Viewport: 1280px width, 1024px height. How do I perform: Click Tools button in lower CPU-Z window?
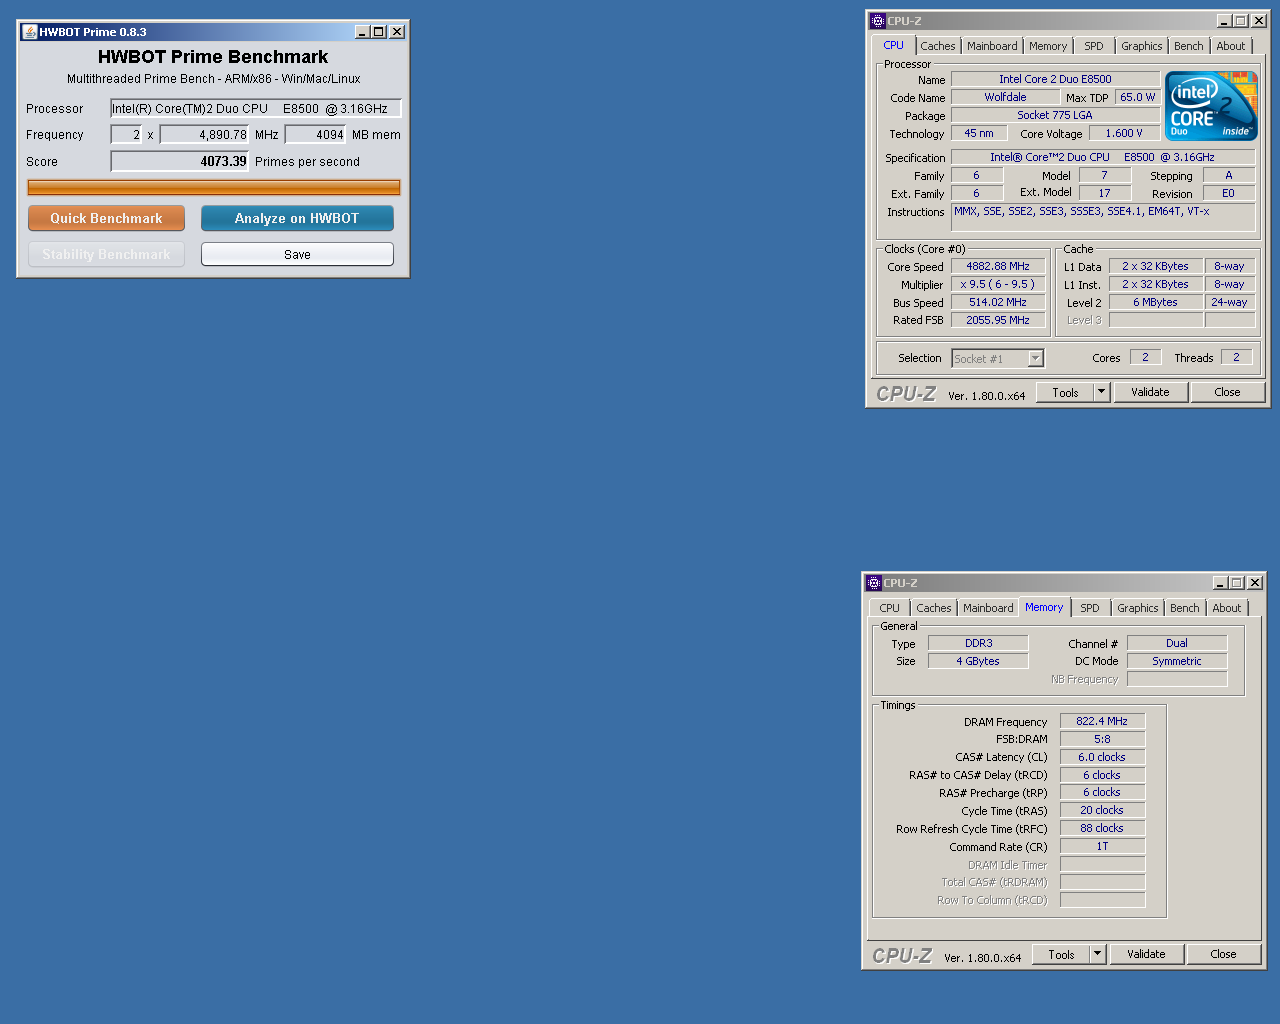pos(1061,954)
